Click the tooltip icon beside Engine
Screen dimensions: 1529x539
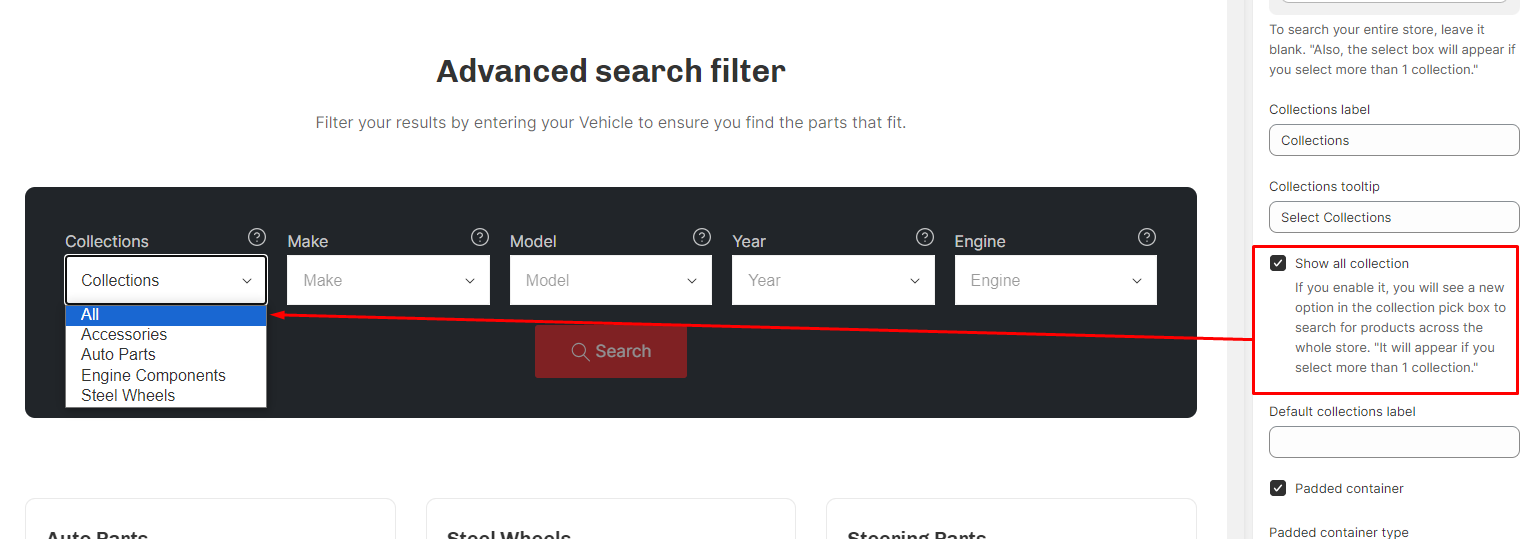pos(1147,237)
